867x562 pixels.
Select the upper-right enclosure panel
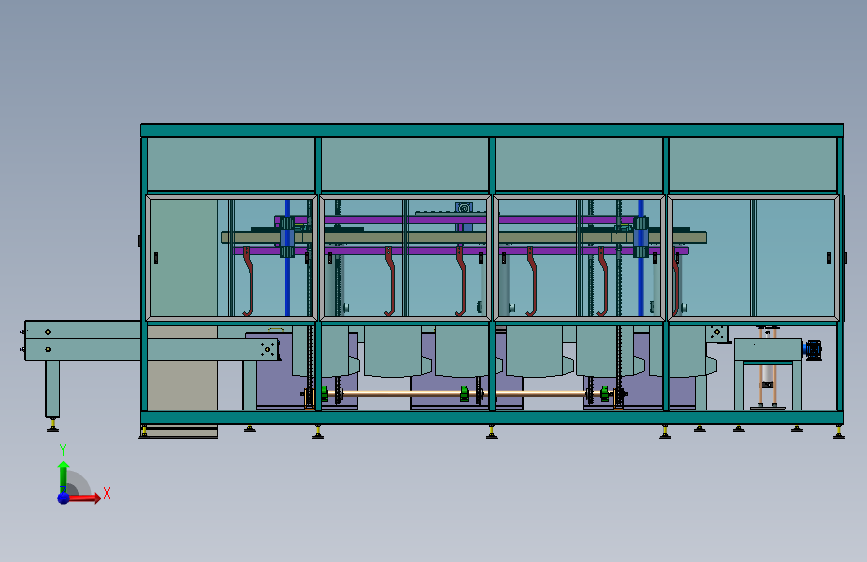pyautogui.click(x=753, y=164)
